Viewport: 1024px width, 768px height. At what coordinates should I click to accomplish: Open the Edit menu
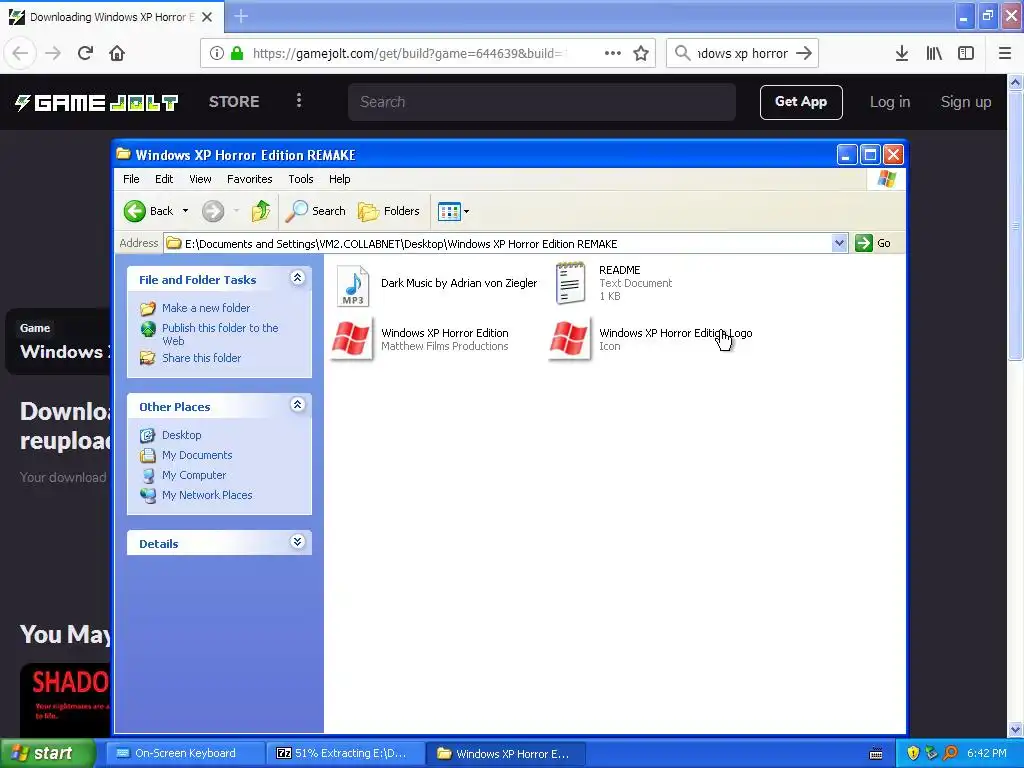(164, 179)
